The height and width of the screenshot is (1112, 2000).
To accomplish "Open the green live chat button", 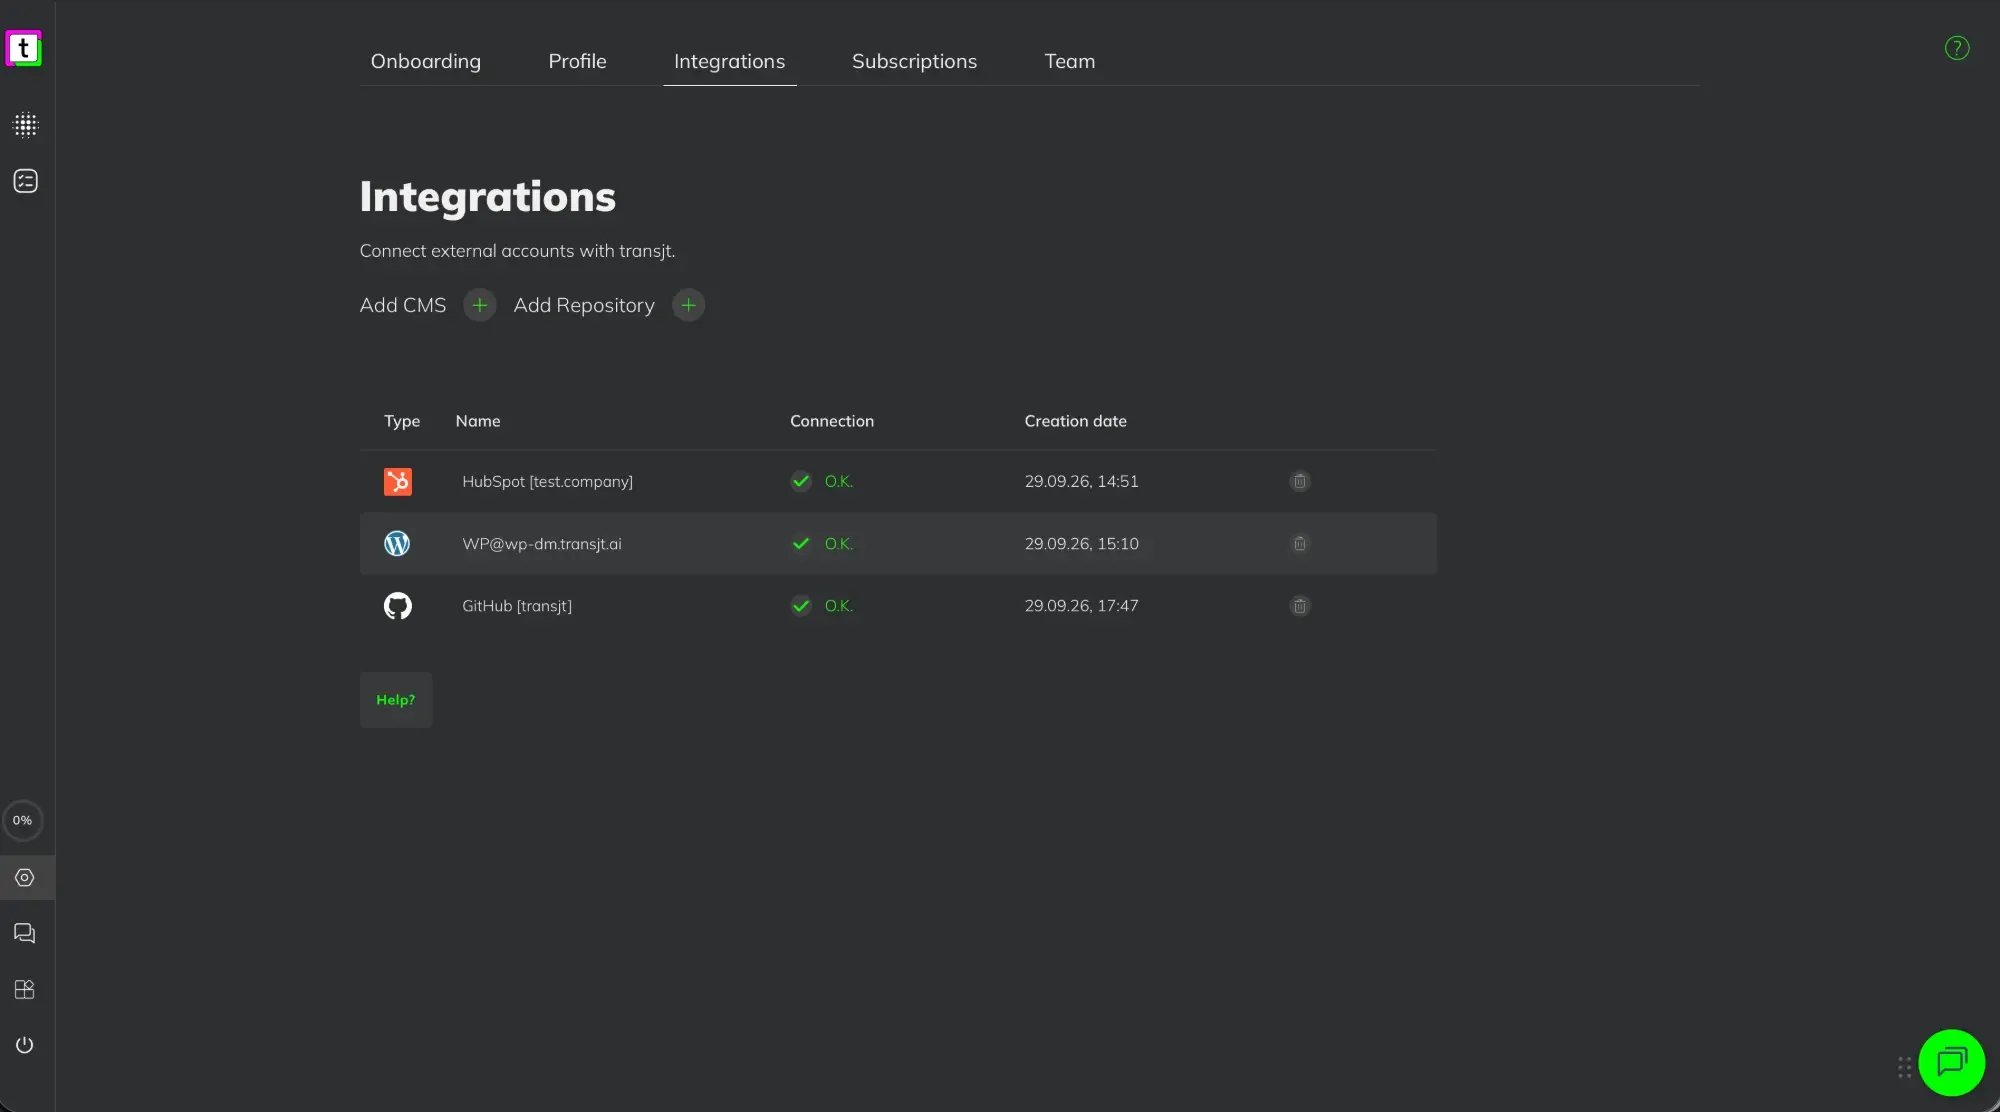I will tap(1951, 1062).
